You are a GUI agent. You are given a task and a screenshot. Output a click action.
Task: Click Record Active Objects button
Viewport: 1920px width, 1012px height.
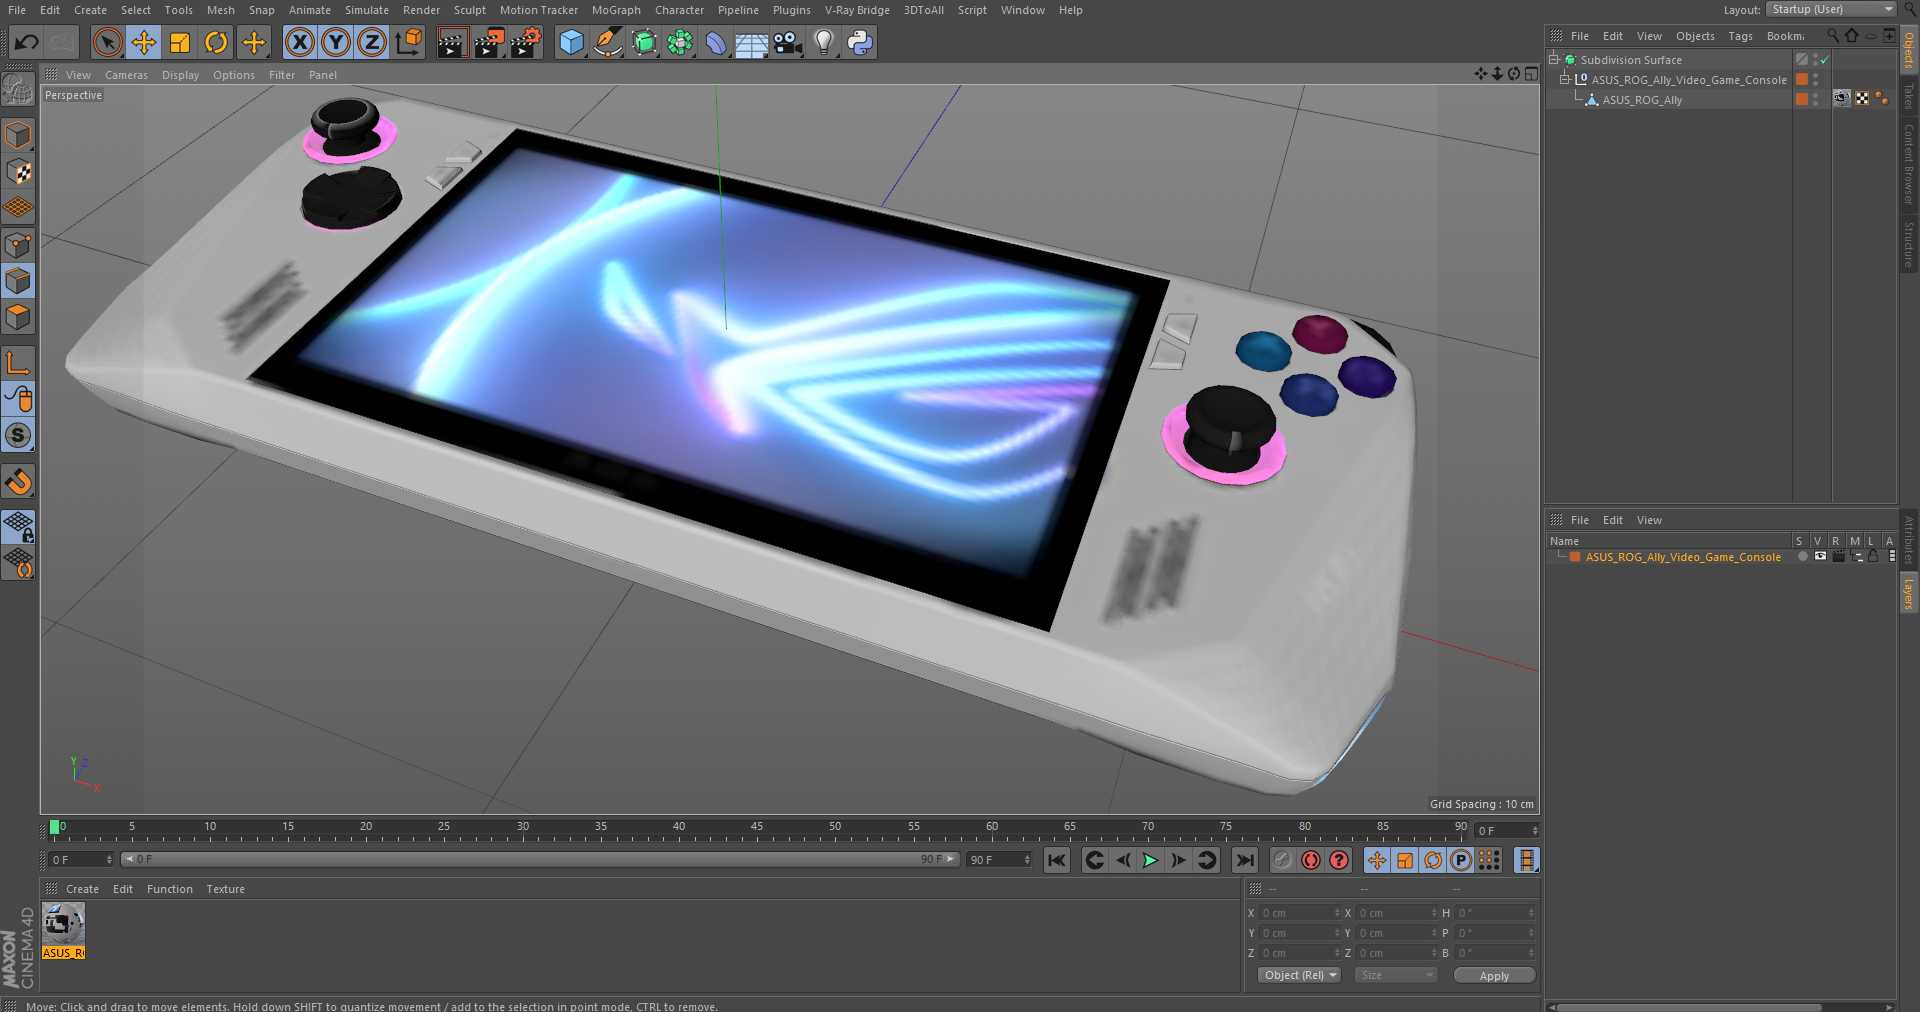1283,860
